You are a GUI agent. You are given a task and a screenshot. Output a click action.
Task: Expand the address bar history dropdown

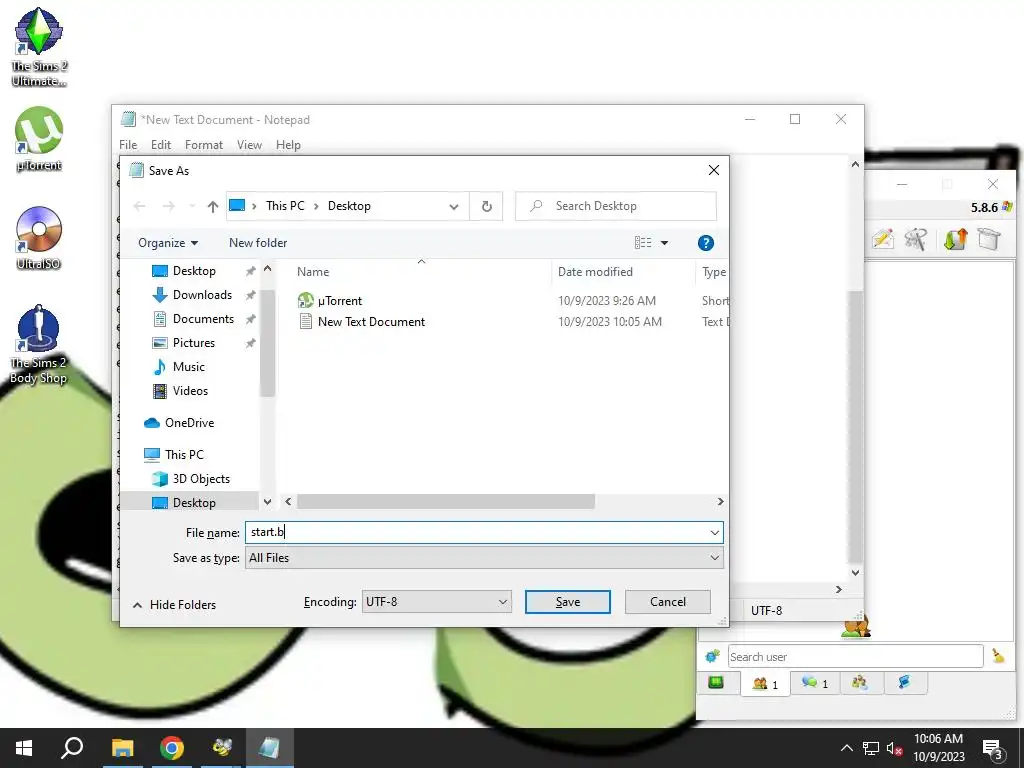[x=453, y=206]
